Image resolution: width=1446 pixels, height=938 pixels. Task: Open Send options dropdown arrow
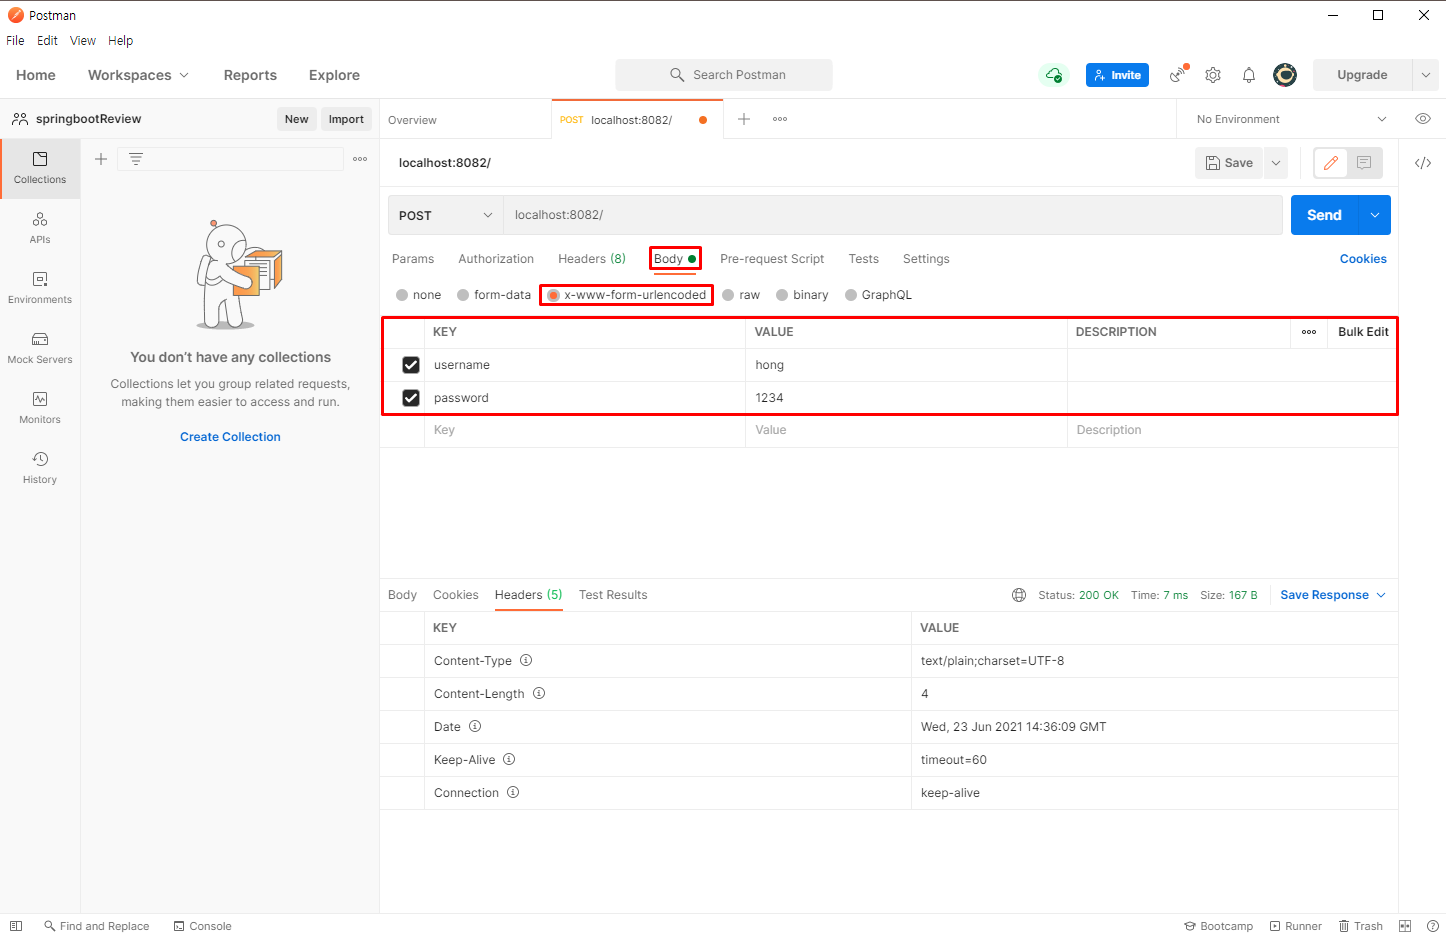point(1375,215)
